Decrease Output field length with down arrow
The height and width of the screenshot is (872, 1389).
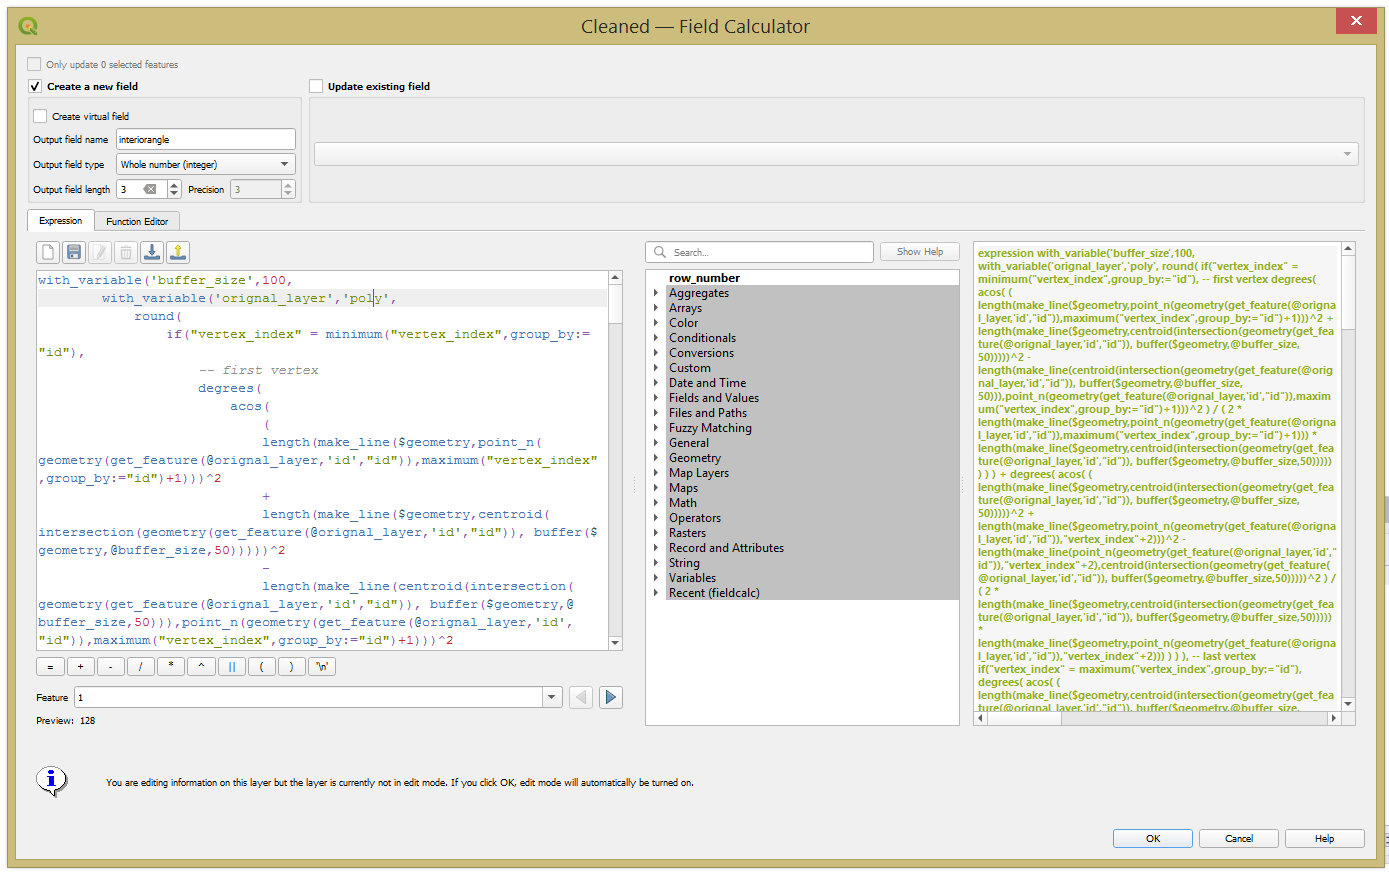tap(174, 194)
